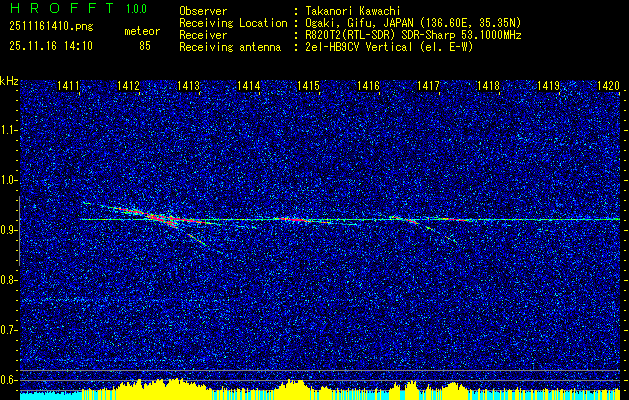Viewport: 629px width, 400px height.
Task: Click the 1415 time marker
Action: [x=308, y=85]
